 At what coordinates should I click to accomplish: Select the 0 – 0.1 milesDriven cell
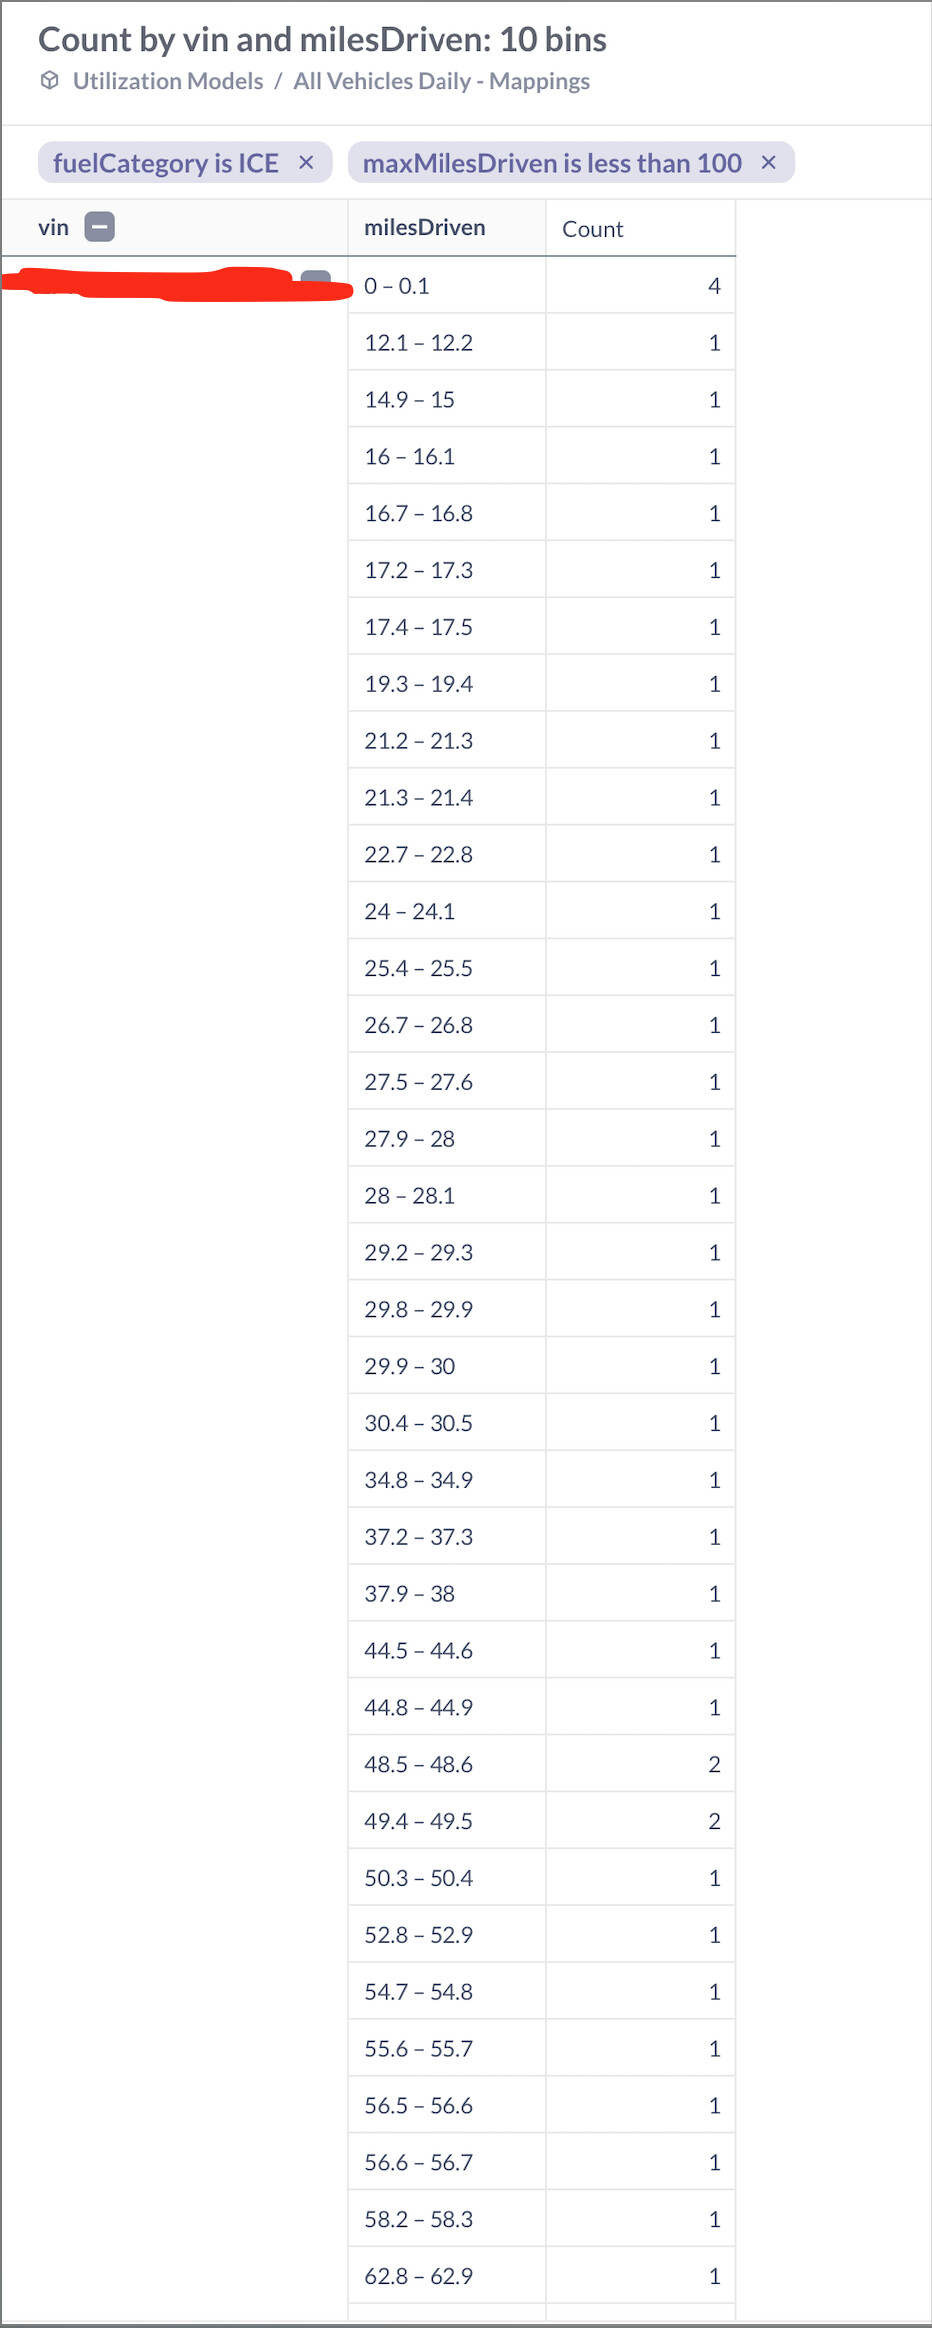(x=446, y=286)
